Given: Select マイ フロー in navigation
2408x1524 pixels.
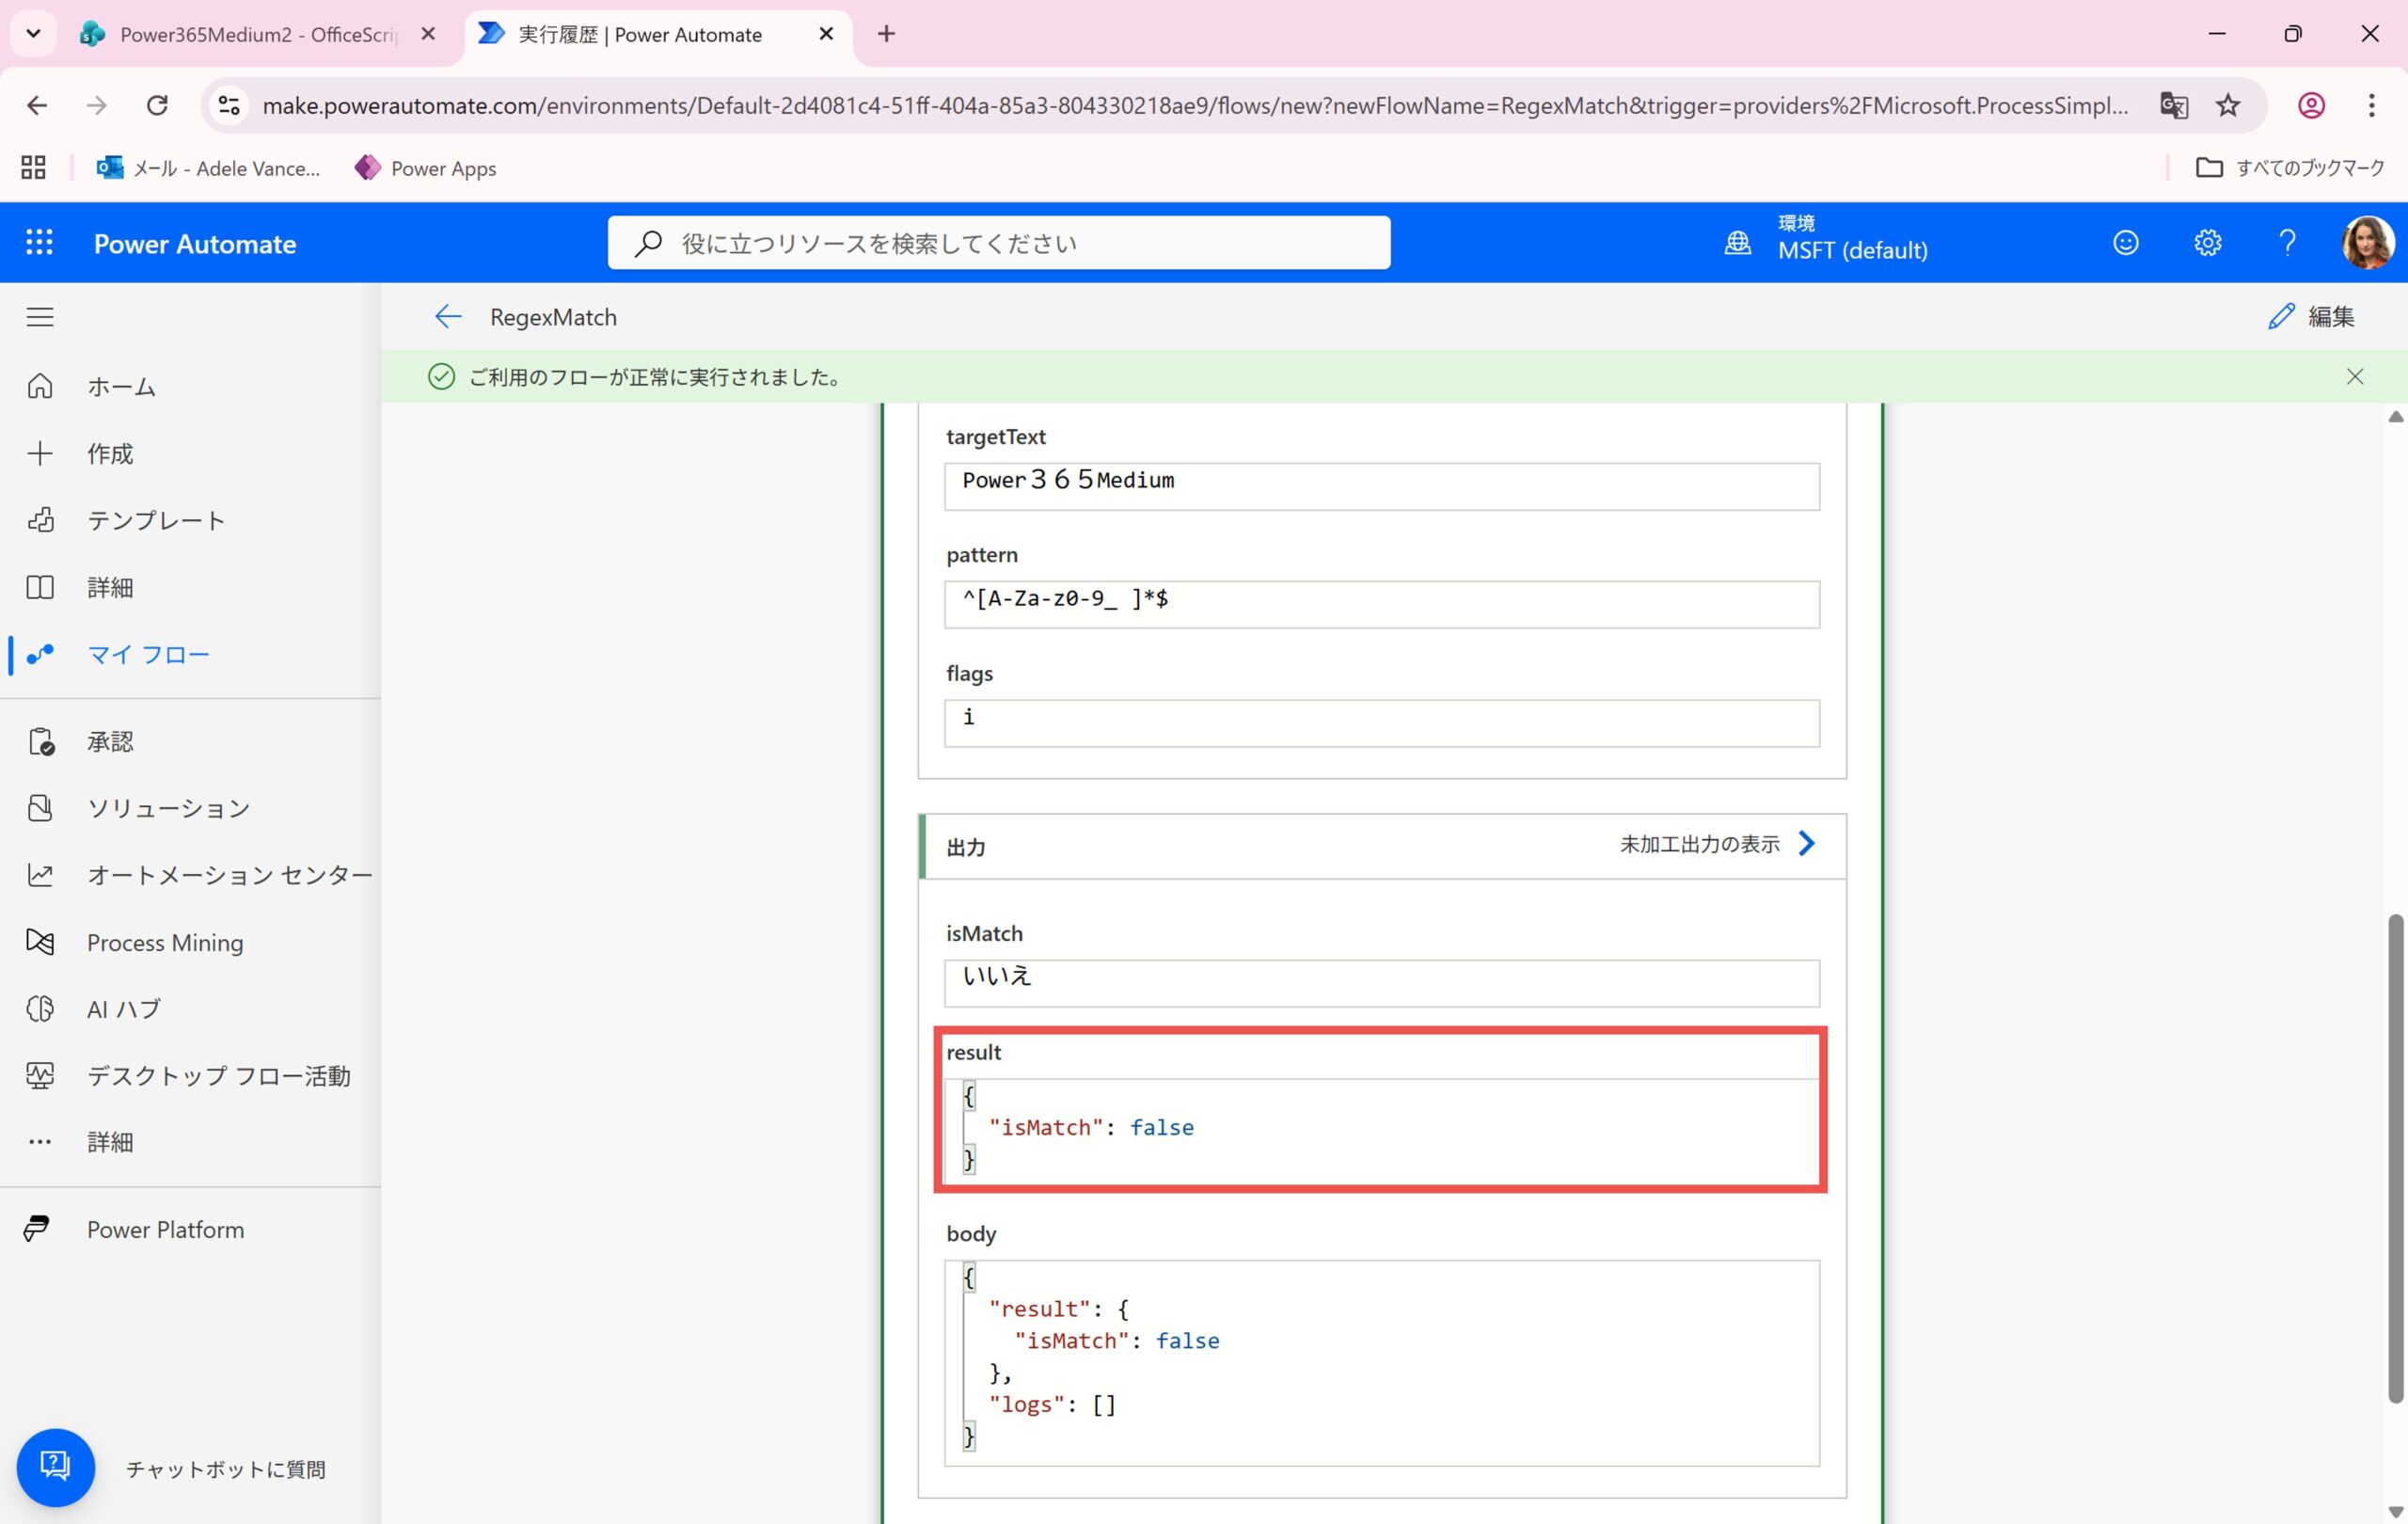Looking at the screenshot, I should point(148,655).
